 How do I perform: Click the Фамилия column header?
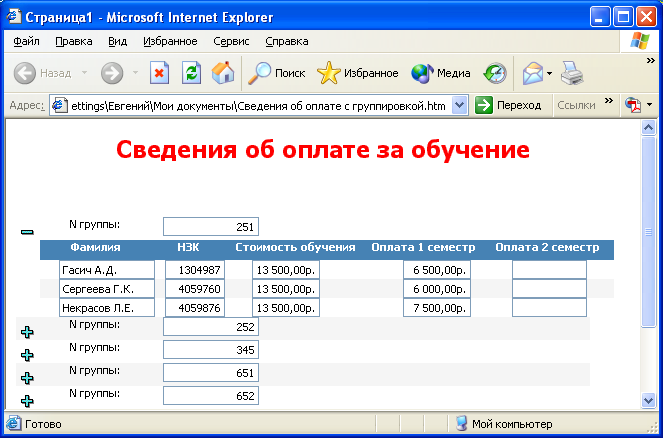pos(95,247)
